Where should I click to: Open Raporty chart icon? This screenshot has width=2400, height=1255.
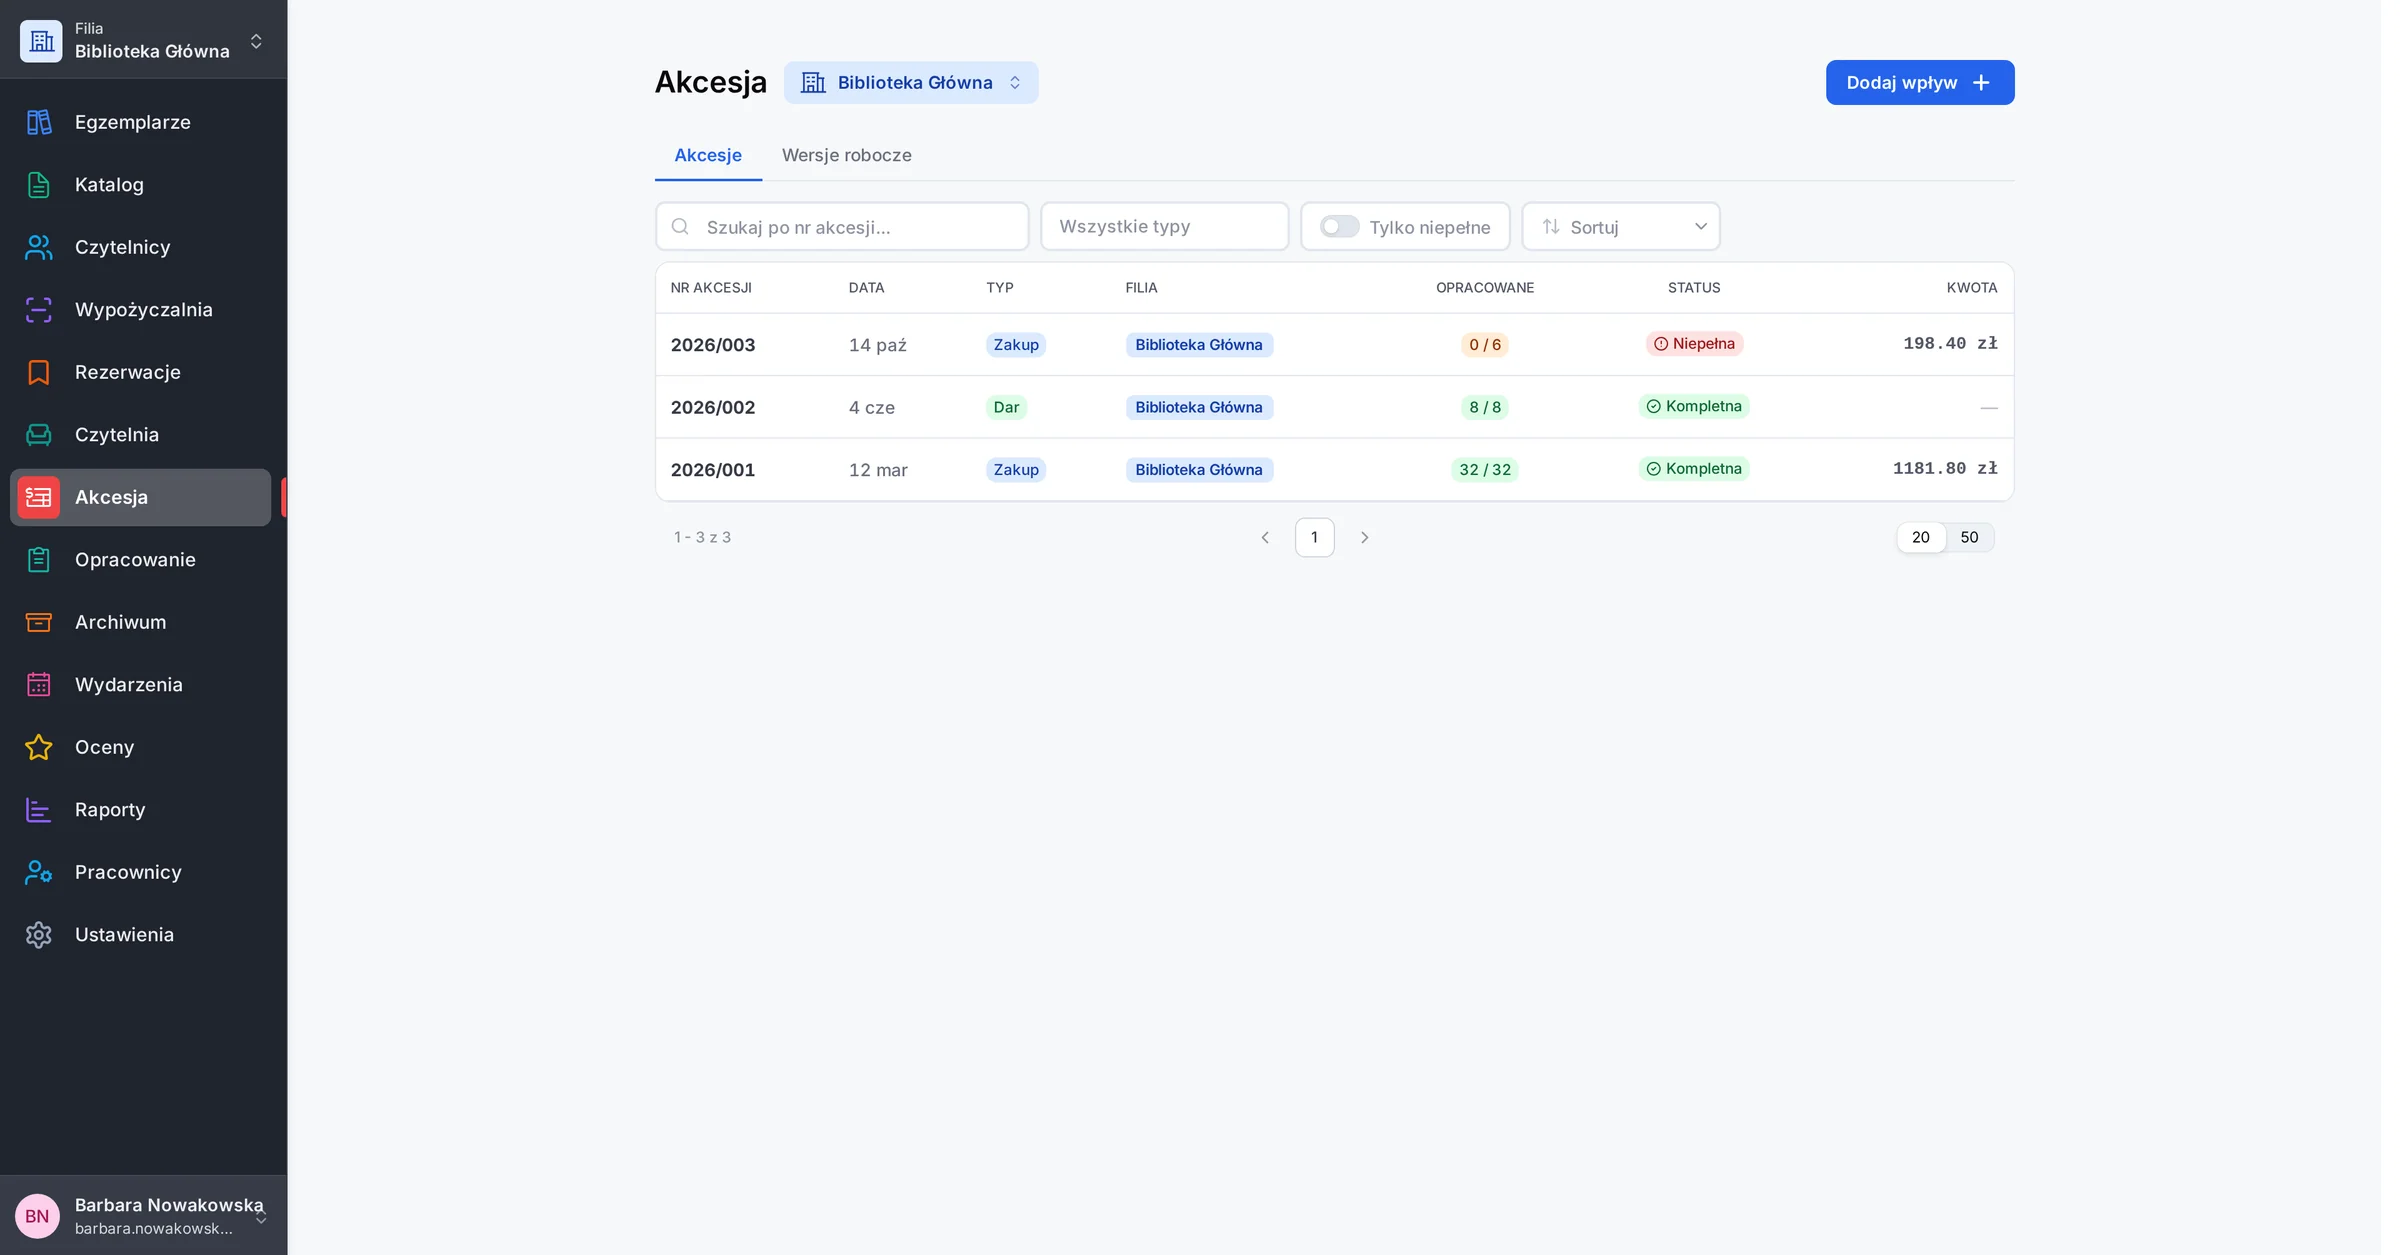click(x=39, y=810)
